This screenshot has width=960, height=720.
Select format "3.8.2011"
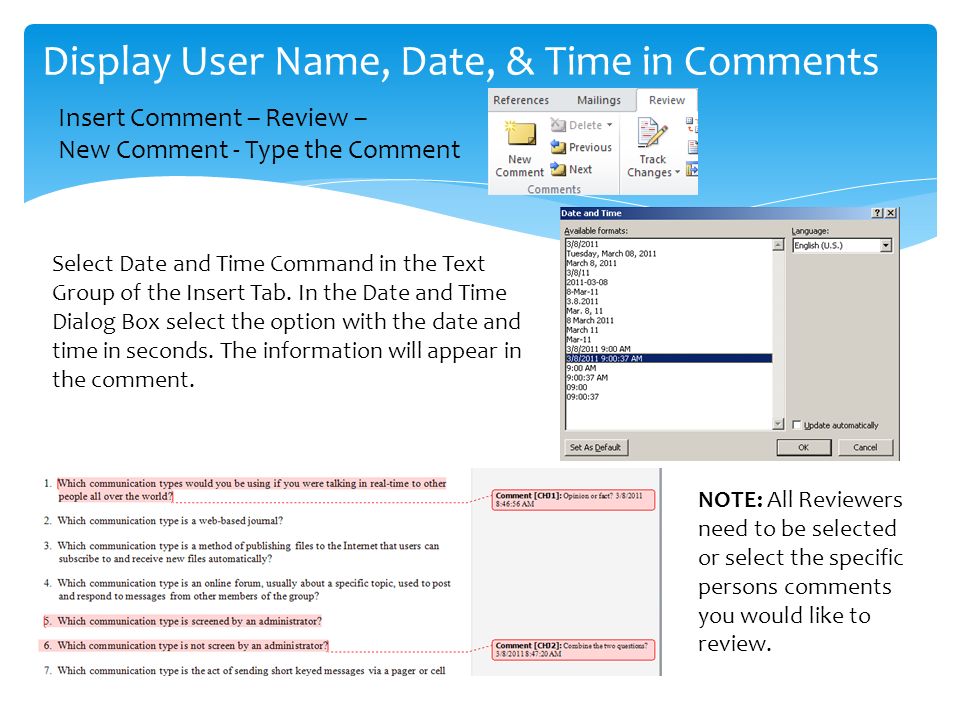click(x=669, y=301)
